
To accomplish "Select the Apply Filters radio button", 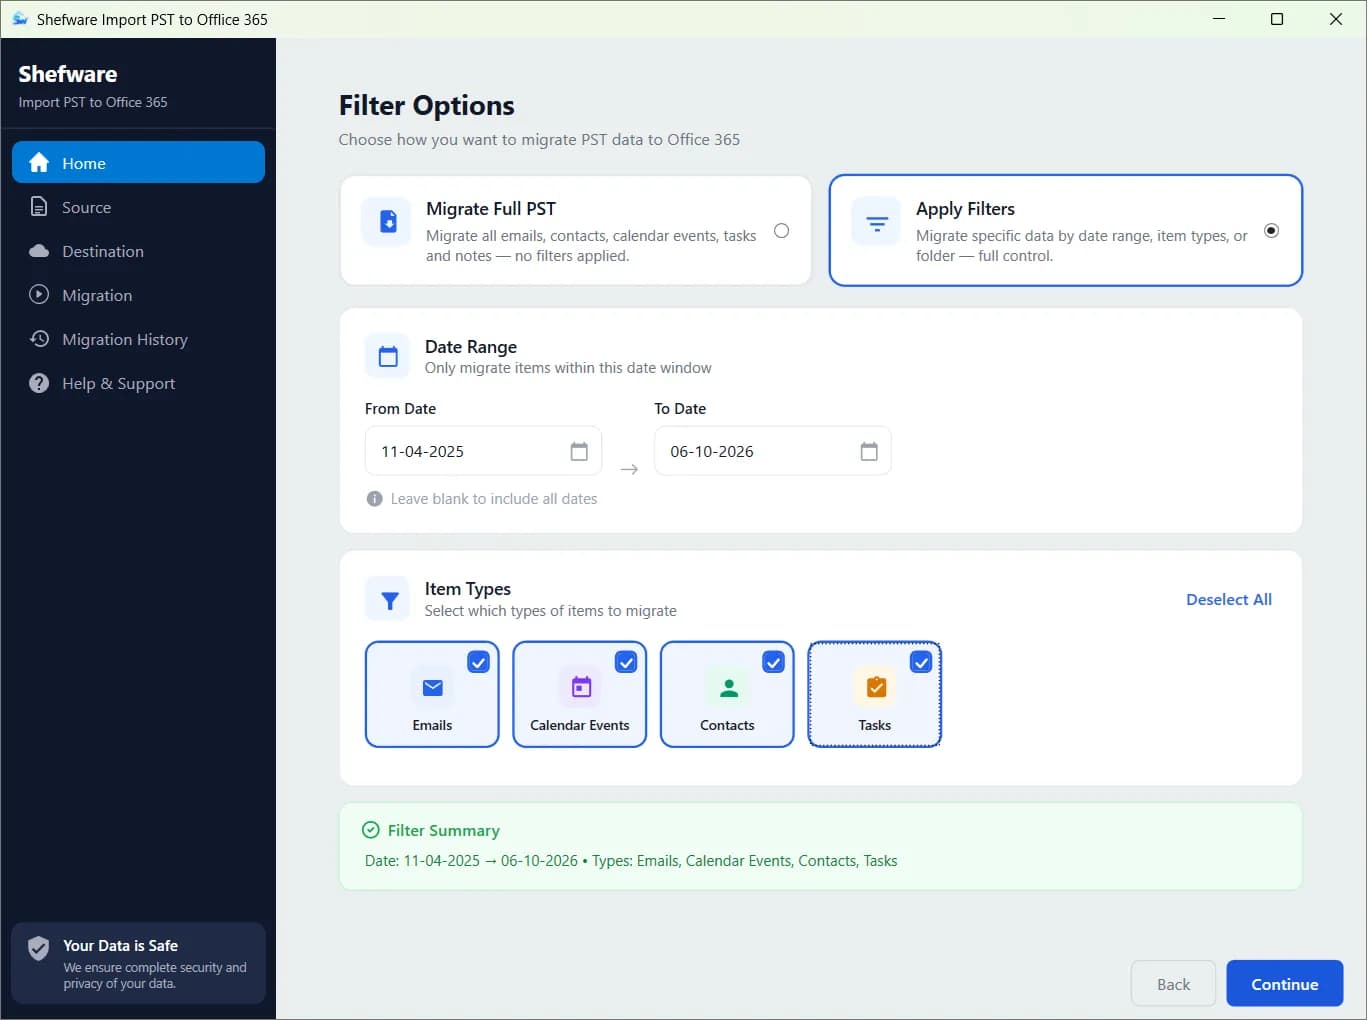I will click(1271, 231).
